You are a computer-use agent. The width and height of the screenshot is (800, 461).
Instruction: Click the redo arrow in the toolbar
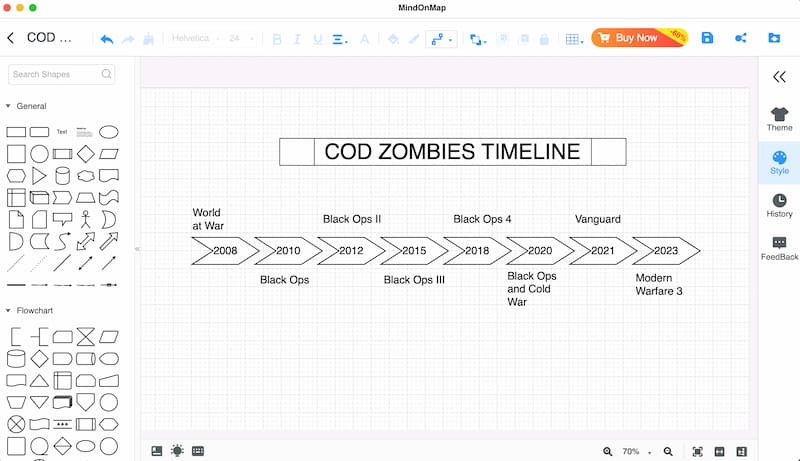tap(128, 39)
